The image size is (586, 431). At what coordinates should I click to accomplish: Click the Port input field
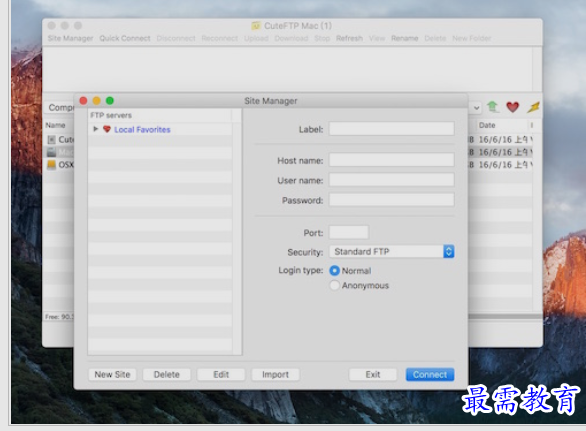(x=349, y=233)
